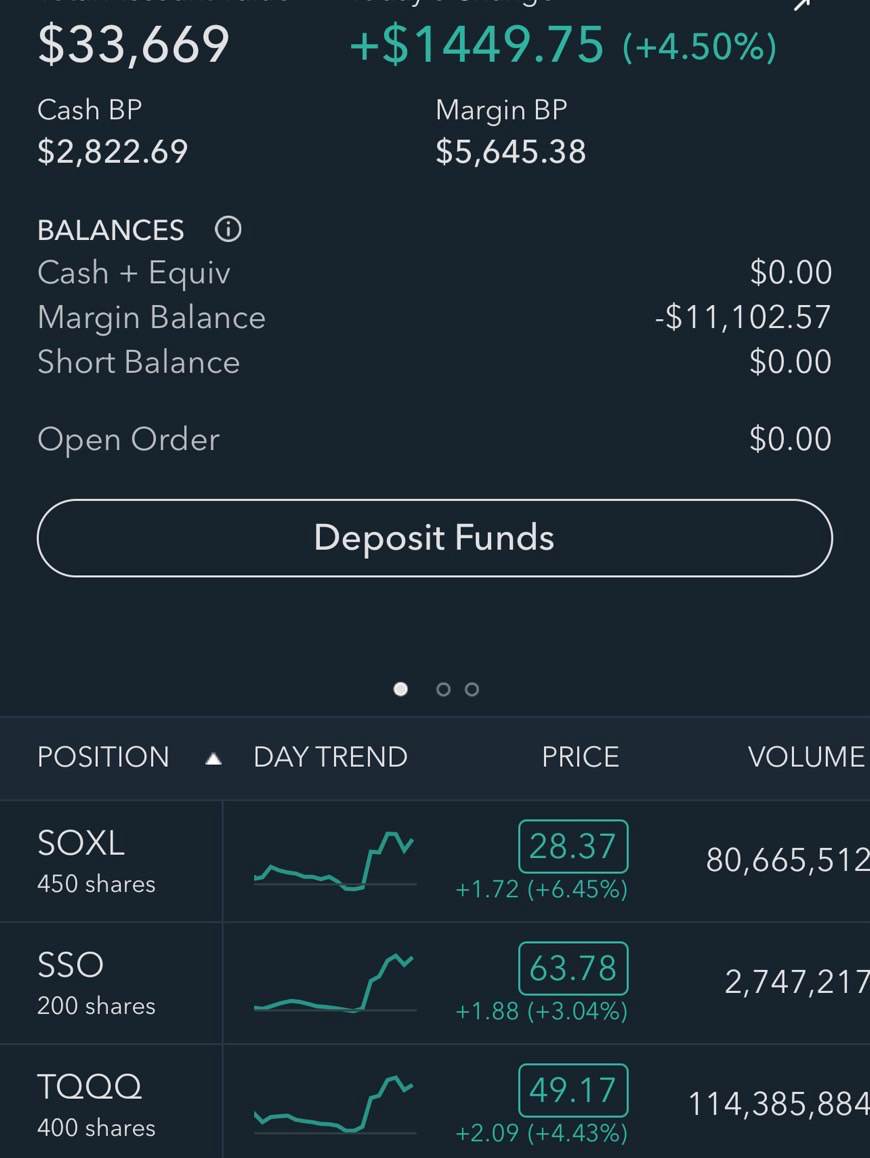Click the Volume column header

pos(805,757)
